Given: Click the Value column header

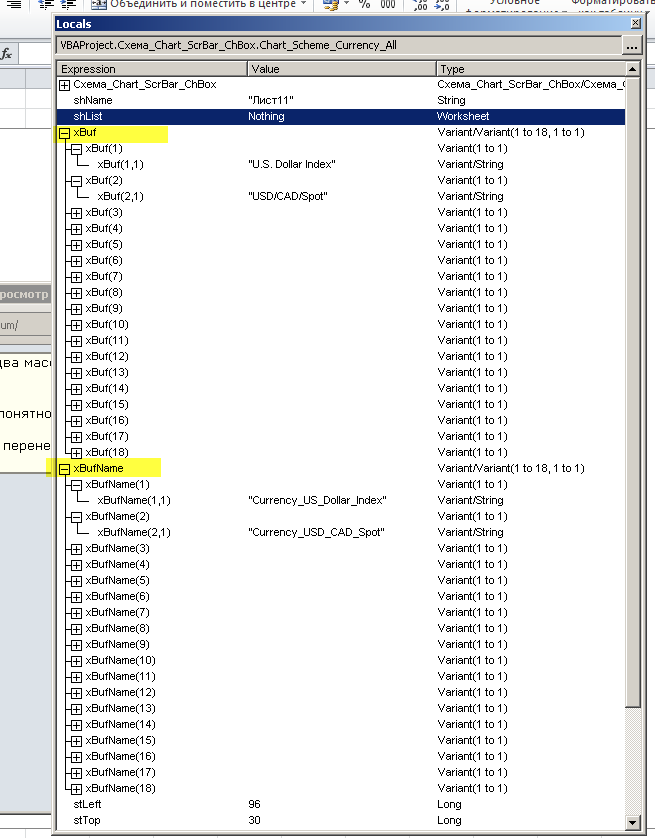Looking at the screenshot, I should [x=340, y=69].
